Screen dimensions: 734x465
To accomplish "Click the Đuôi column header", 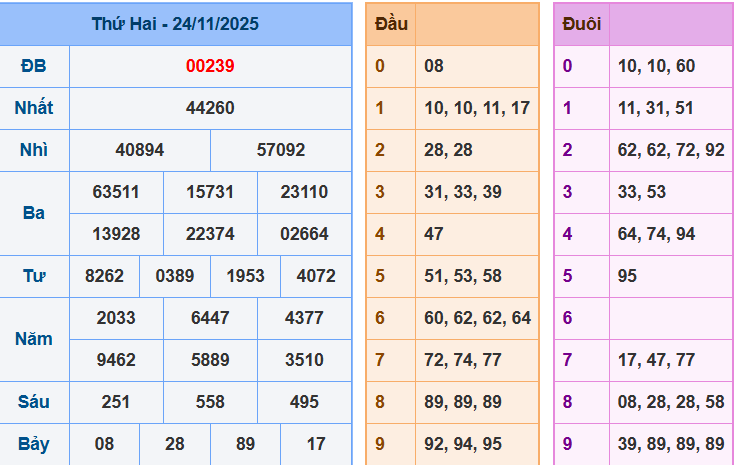I will (581, 24).
